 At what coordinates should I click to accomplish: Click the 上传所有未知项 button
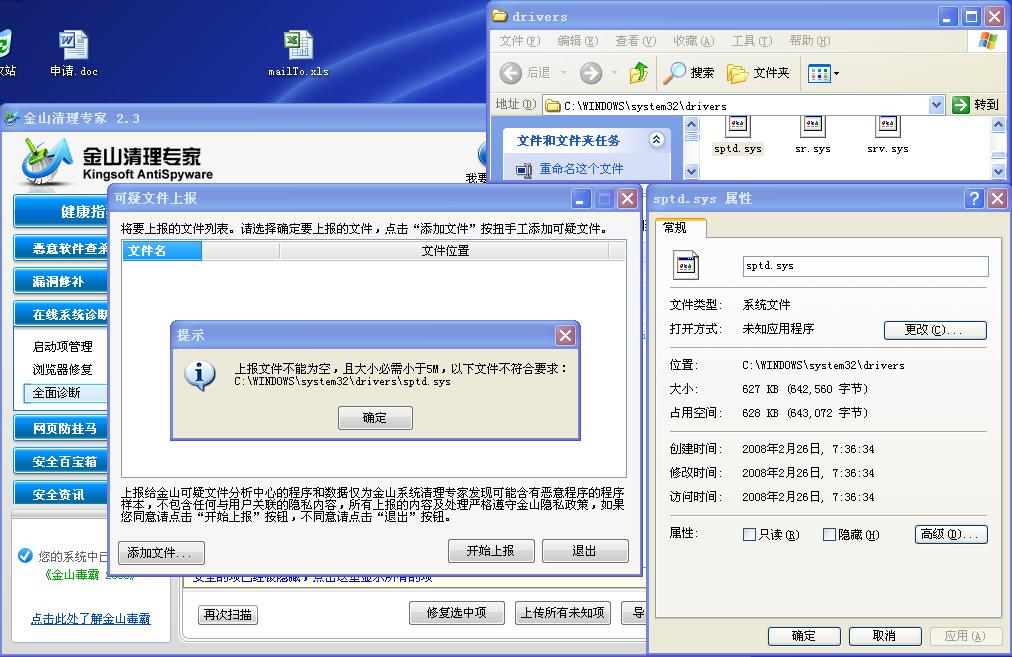[563, 612]
